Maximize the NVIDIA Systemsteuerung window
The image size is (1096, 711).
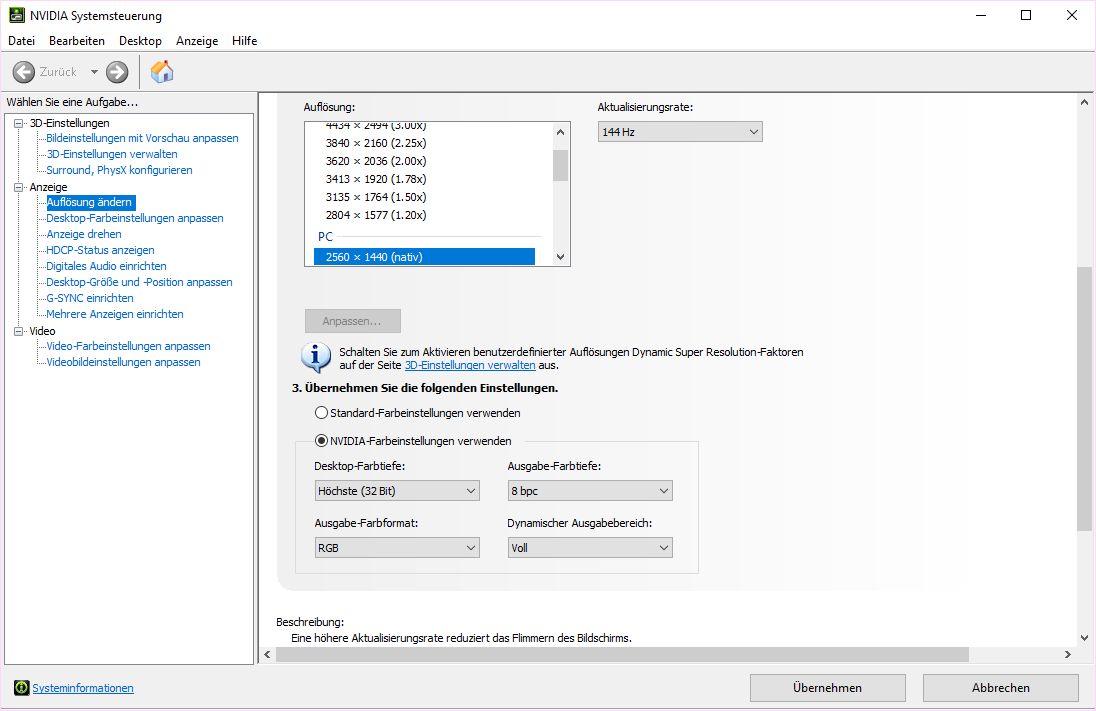click(x=1026, y=15)
